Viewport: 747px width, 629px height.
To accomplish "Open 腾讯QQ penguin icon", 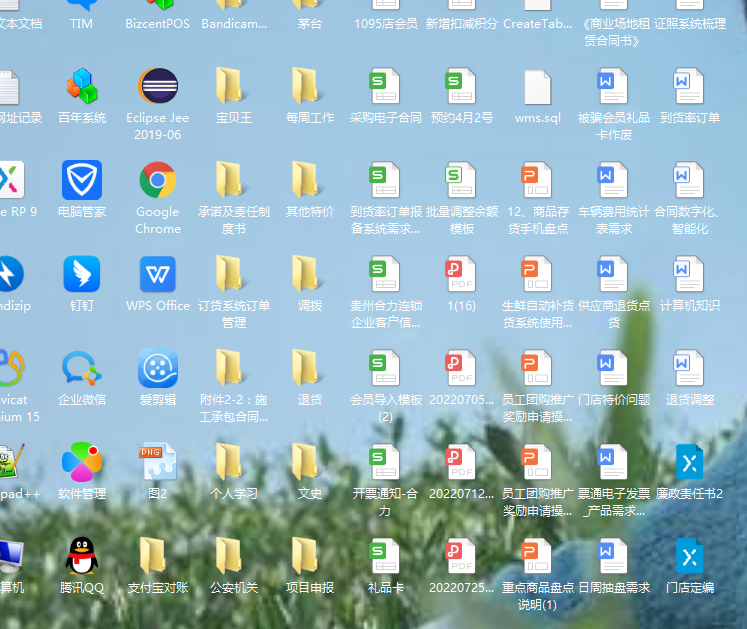I will (82, 556).
